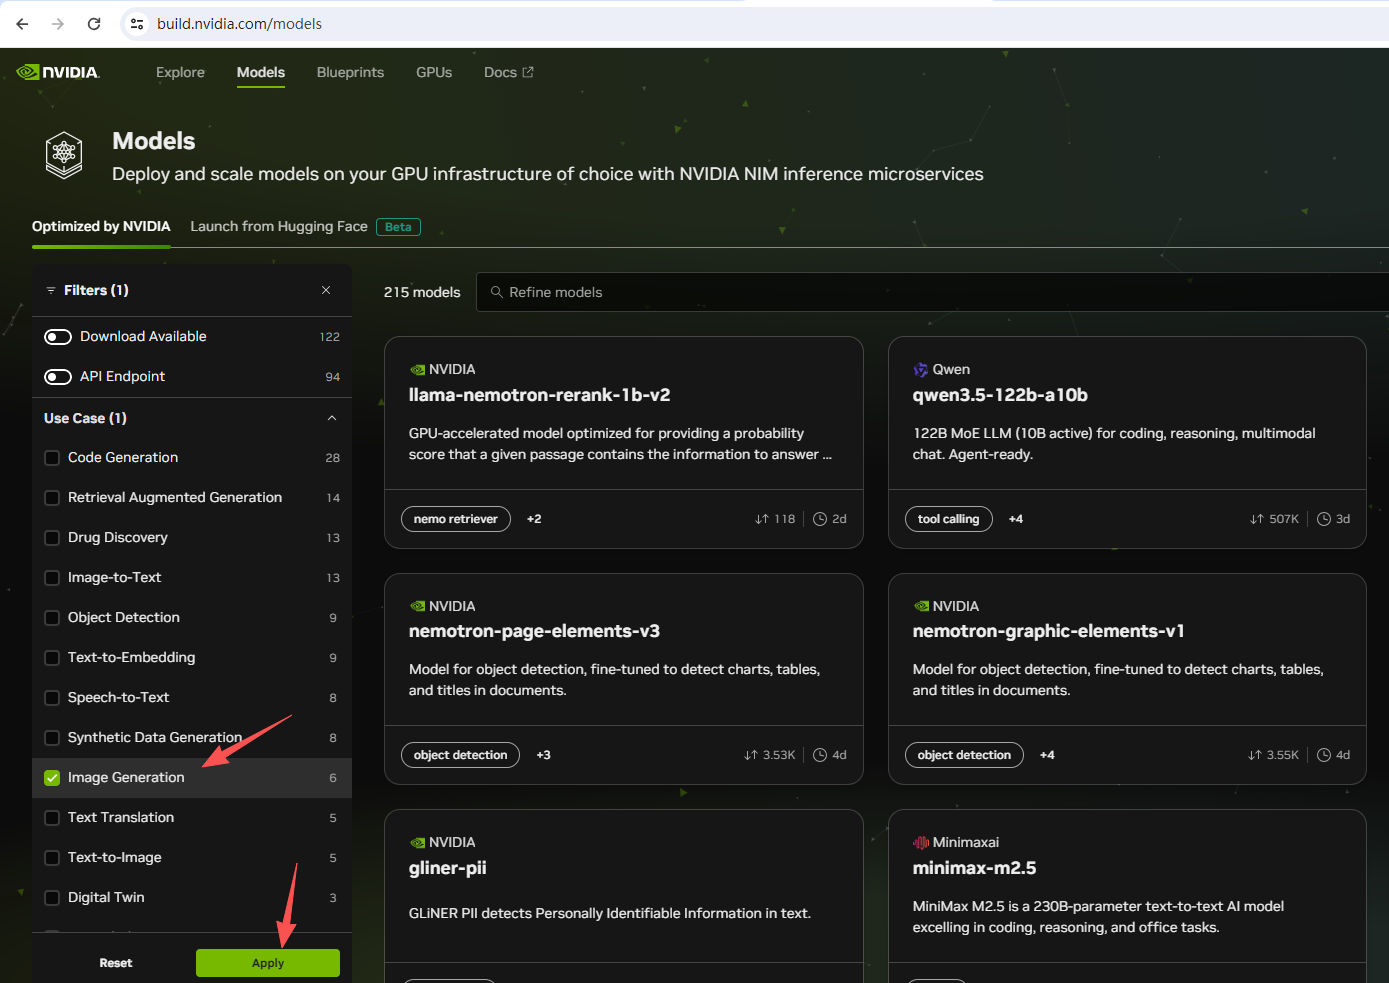Click the NVIDIA icon on llama-nemotron-rerank-1b-v2 card
The width and height of the screenshot is (1389, 983).
[417, 370]
